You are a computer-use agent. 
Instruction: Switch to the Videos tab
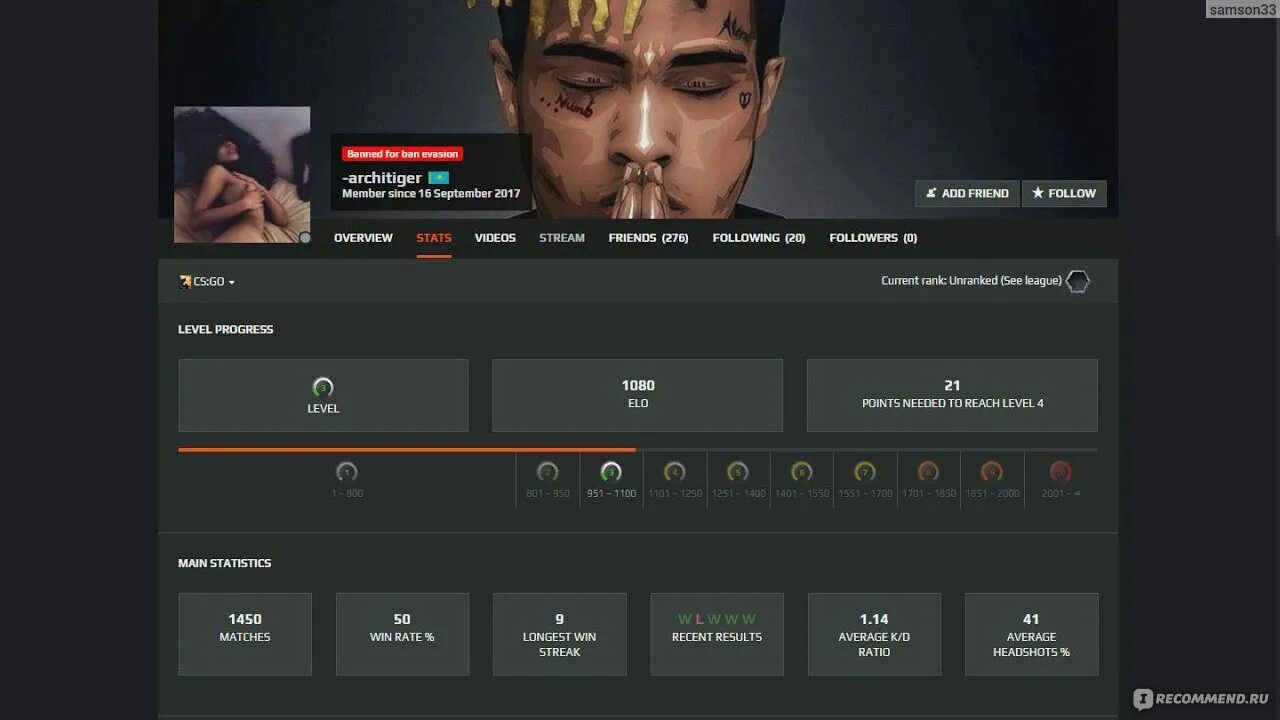click(495, 238)
